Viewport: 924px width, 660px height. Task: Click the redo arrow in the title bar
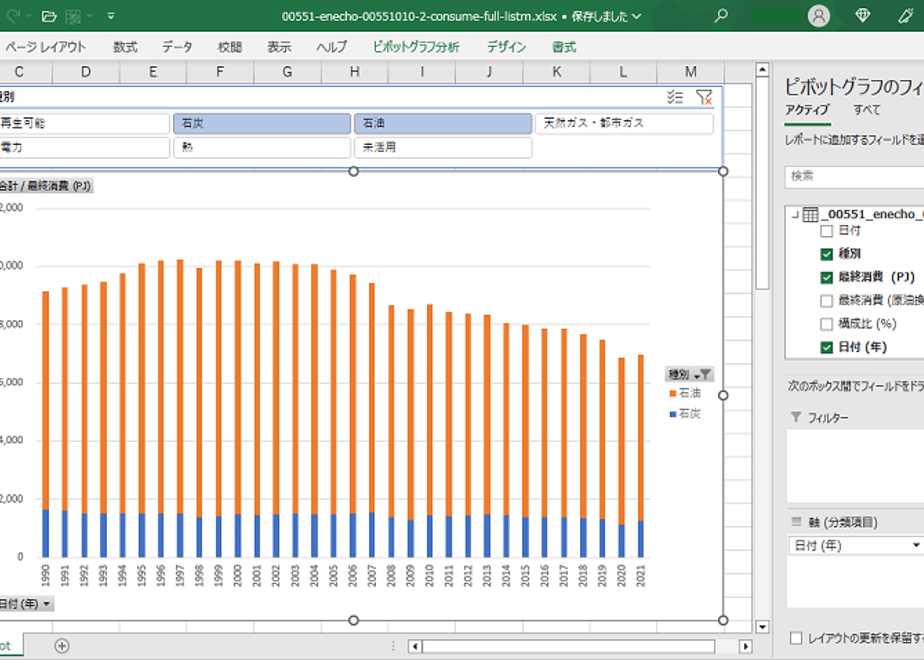coord(13,16)
